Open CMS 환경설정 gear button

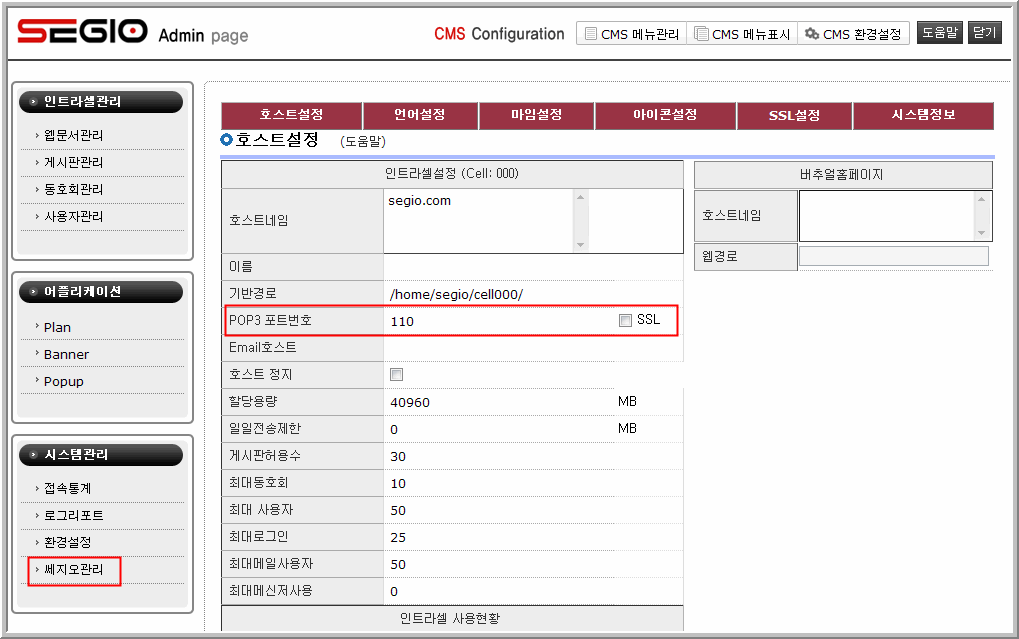(856, 34)
